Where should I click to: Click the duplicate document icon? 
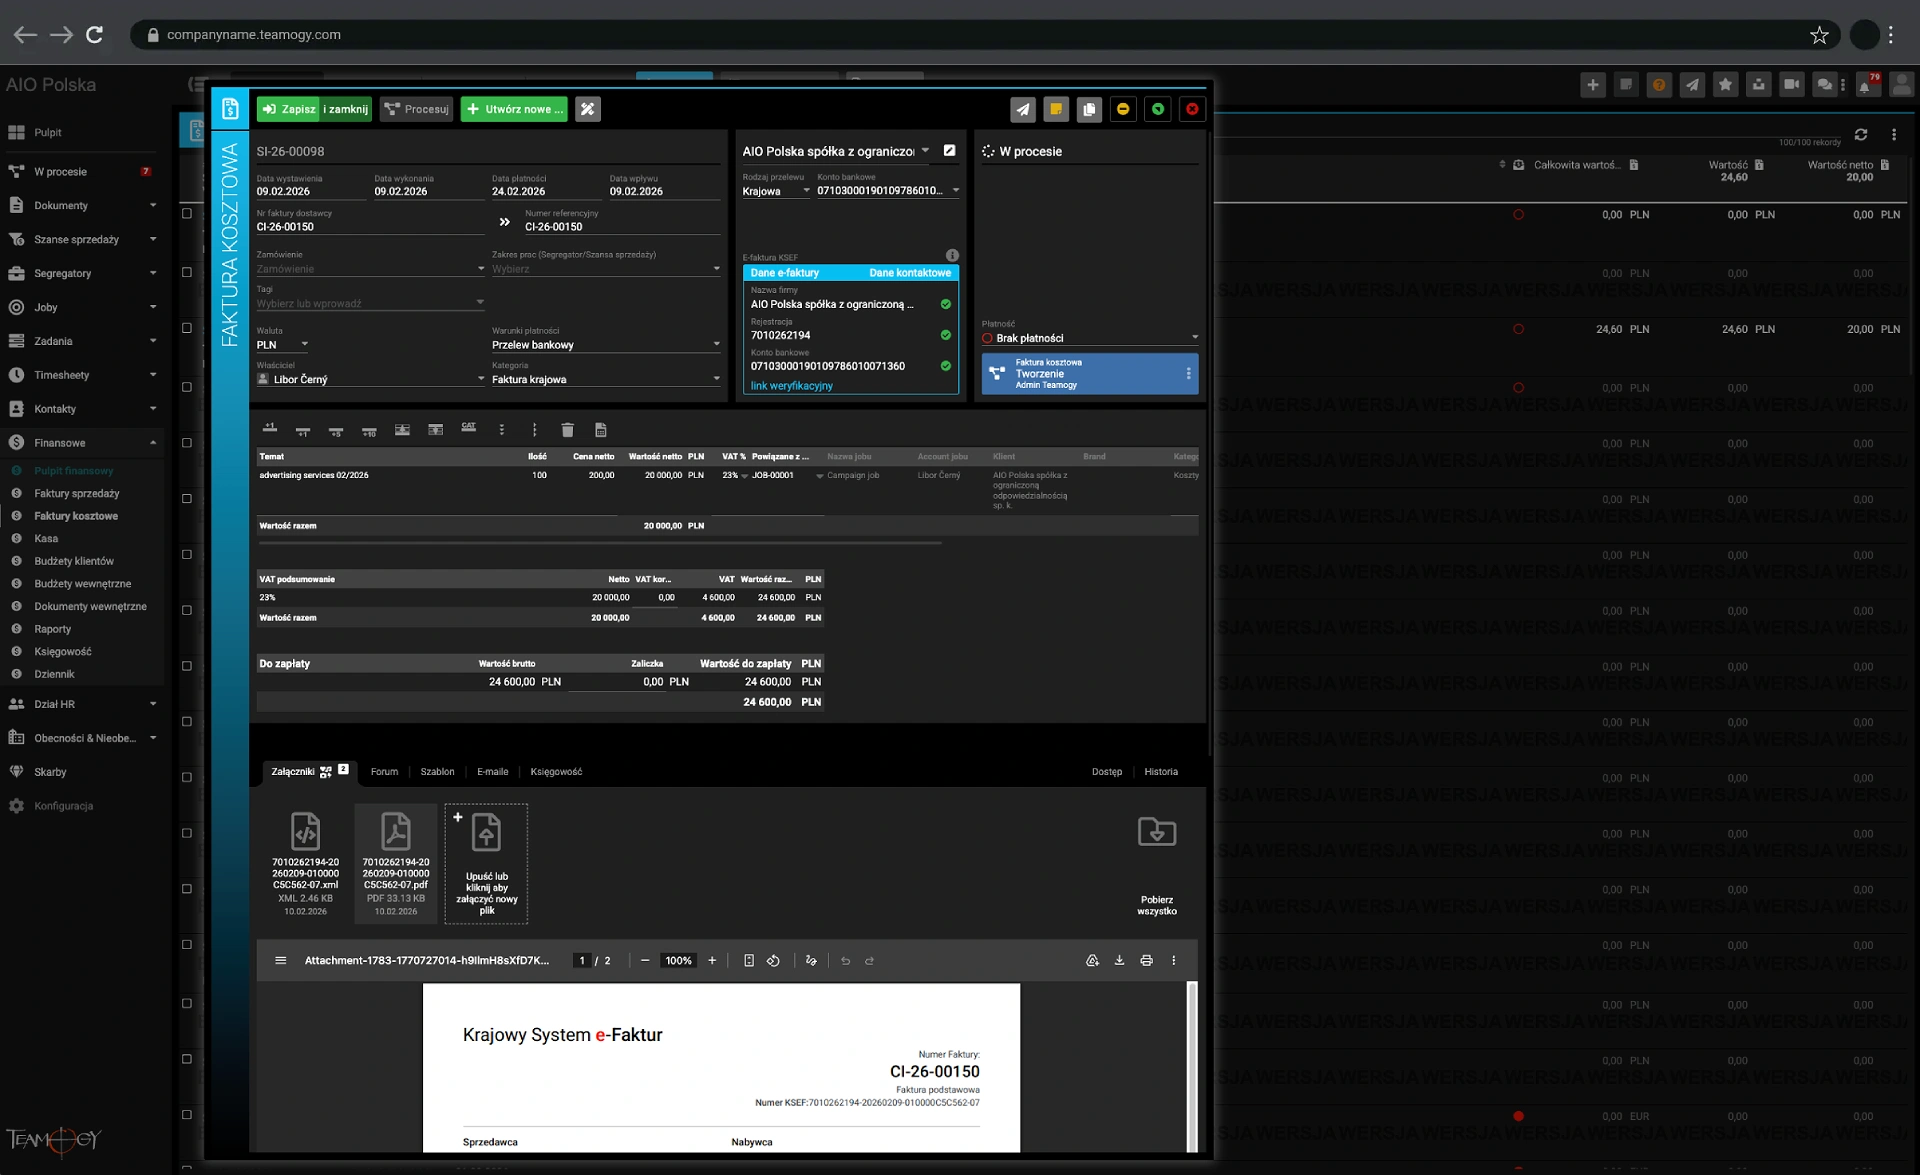[1089, 109]
